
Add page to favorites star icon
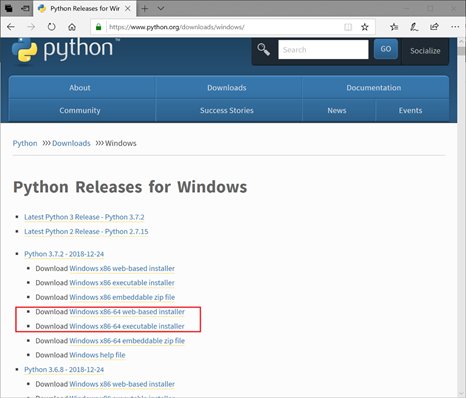pos(365,27)
